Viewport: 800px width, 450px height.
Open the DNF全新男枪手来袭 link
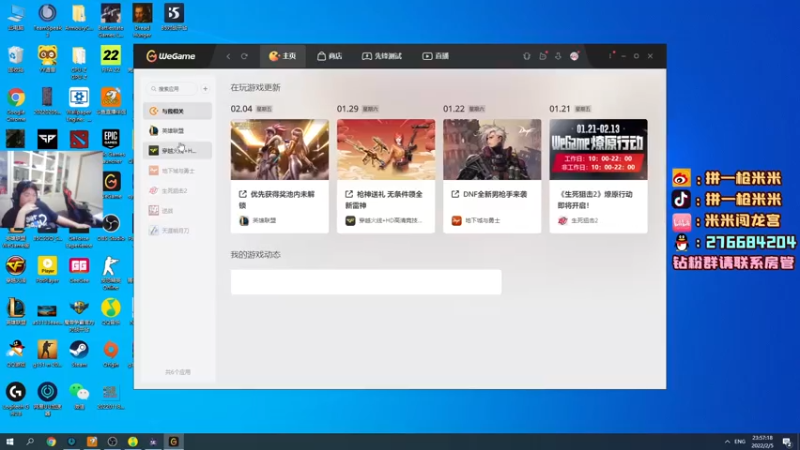pyautogui.click(x=489, y=194)
